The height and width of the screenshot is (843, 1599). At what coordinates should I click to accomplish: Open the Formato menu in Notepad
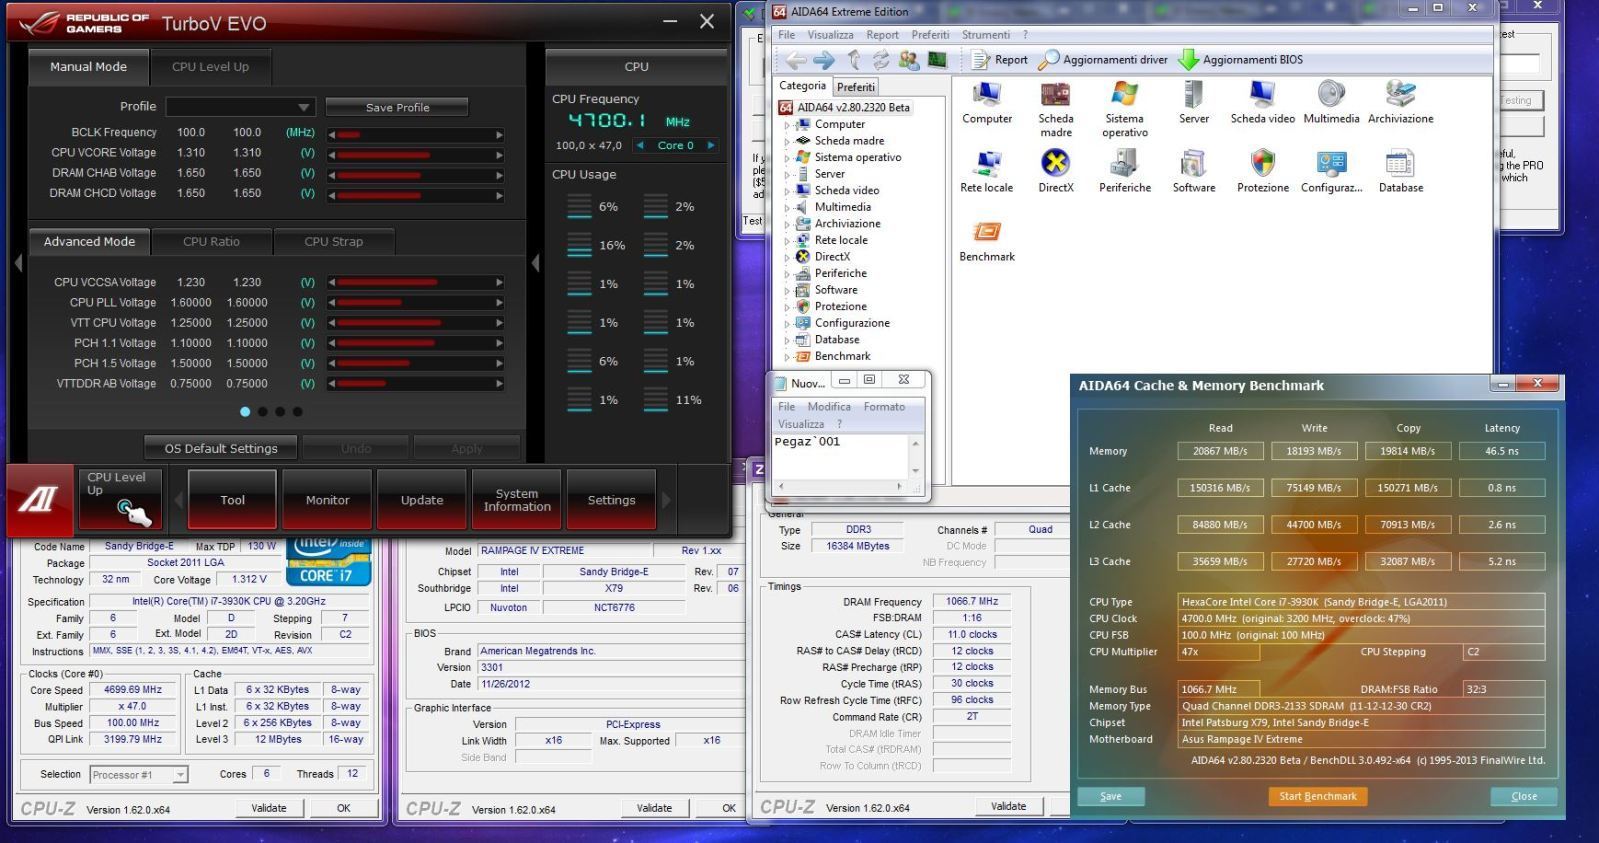884,407
